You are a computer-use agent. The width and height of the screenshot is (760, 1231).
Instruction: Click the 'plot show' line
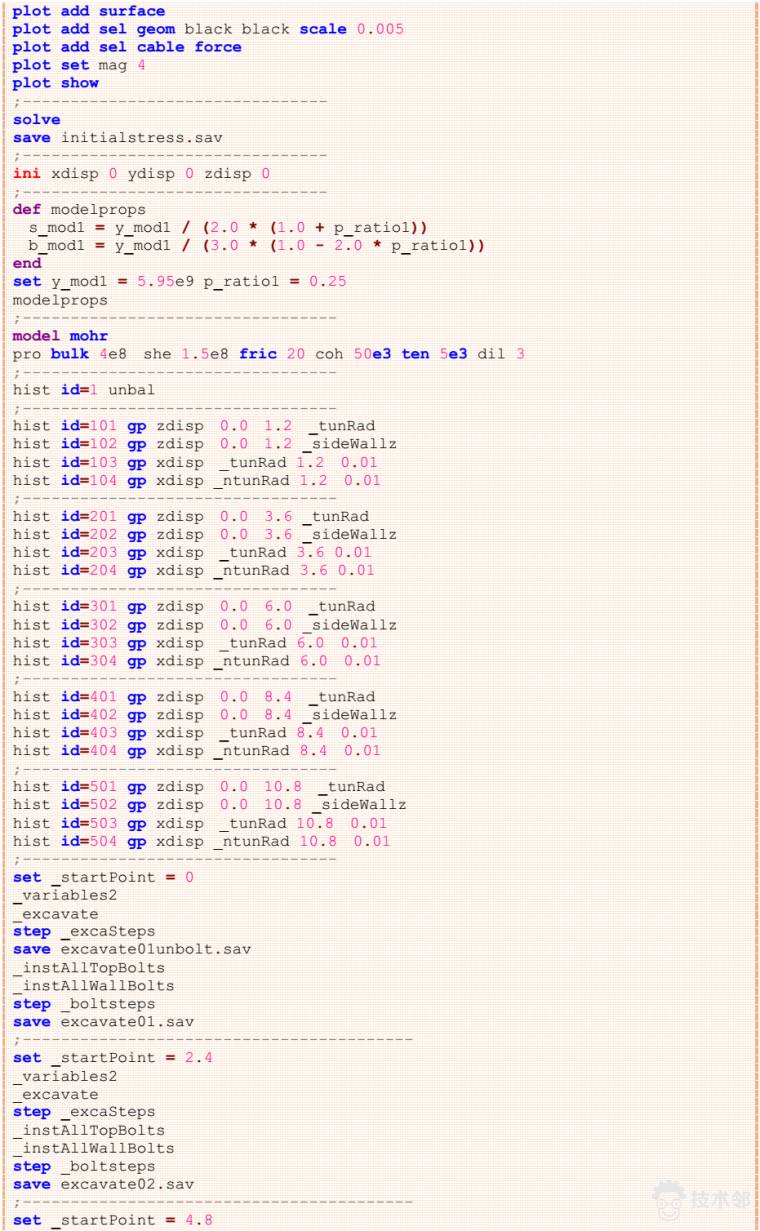point(55,83)
